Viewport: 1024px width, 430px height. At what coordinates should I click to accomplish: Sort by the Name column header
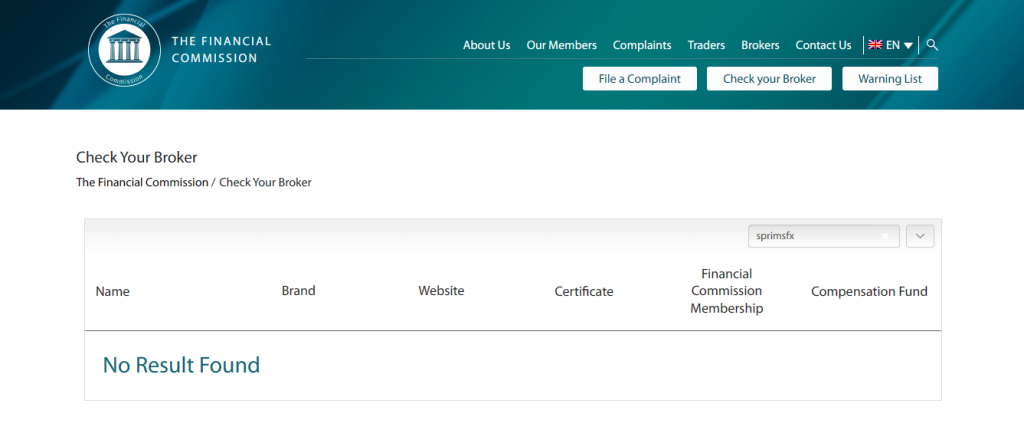112,291
